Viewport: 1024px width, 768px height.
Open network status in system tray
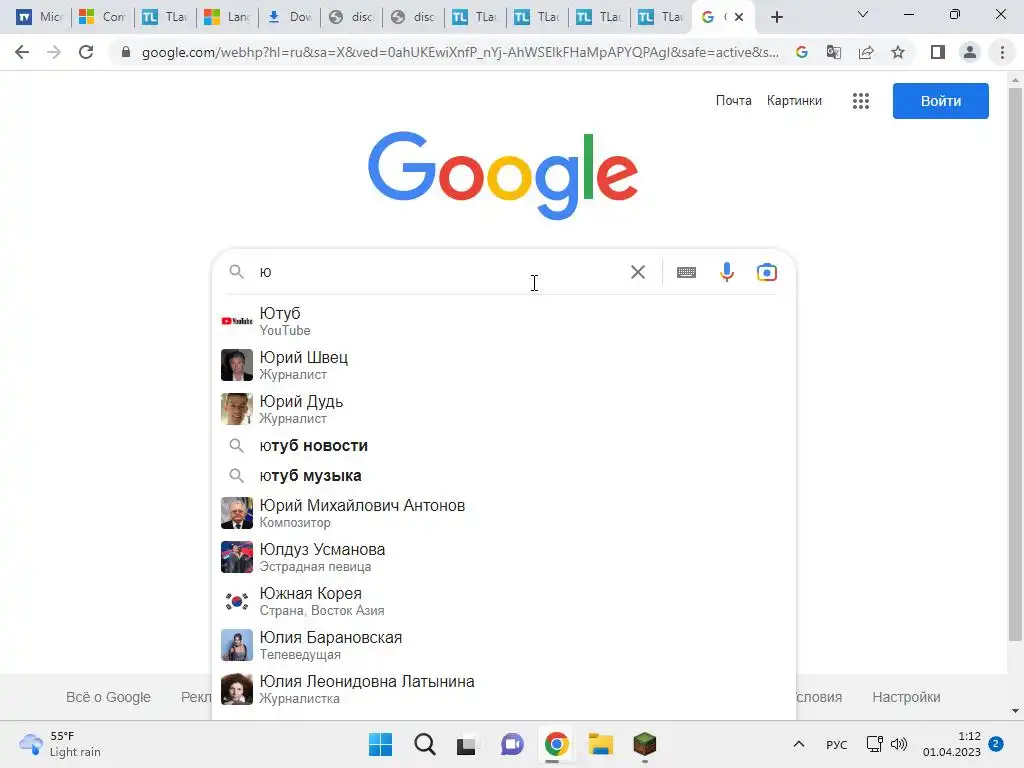[874, 744]
